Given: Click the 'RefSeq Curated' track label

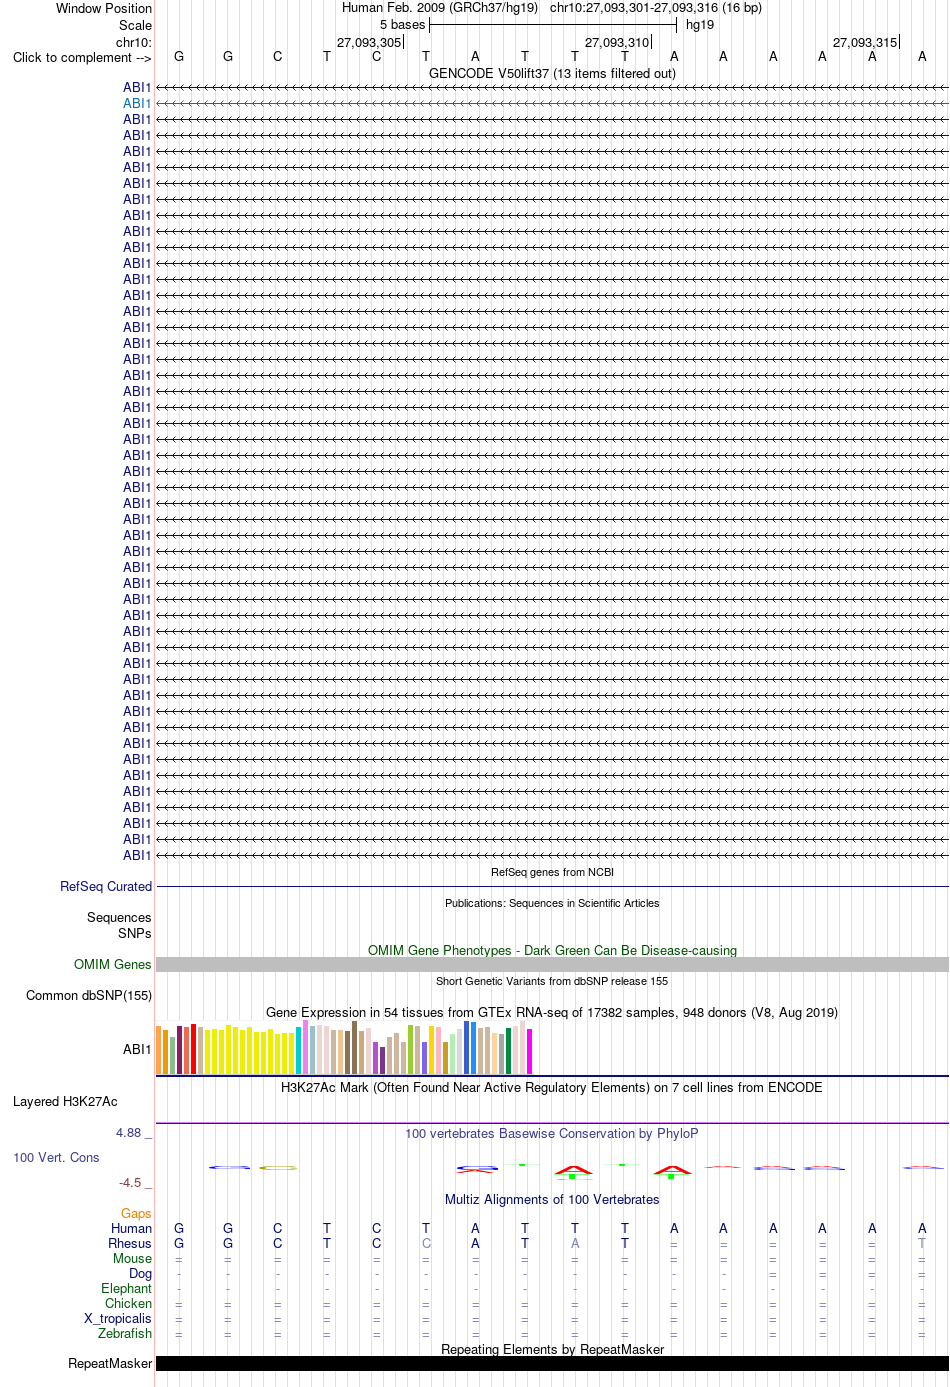Looking at the screenshot, I should point(106,886).
